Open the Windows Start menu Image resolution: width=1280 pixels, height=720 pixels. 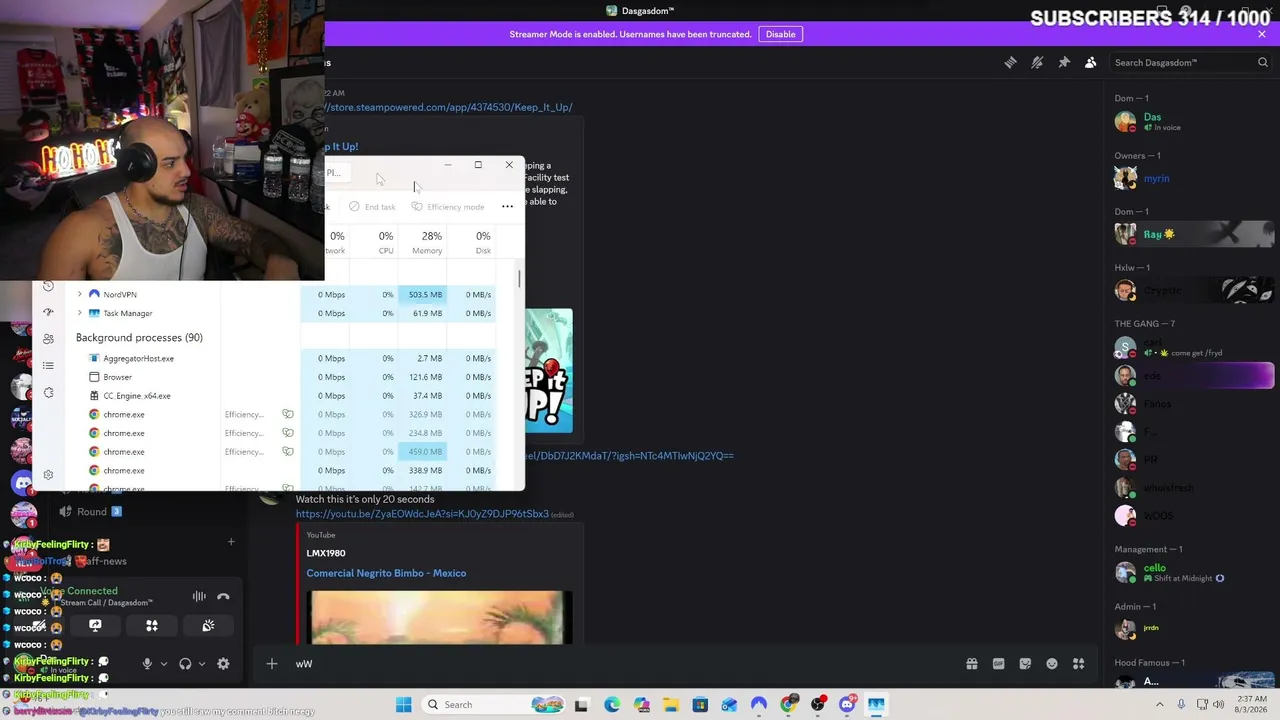pyautogui.click(x=403, y=705)
